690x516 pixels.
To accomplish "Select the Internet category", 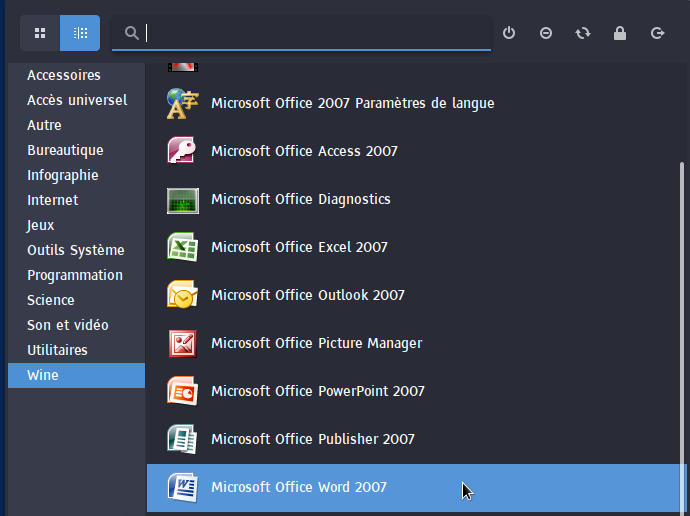I will tap(53, 200).
